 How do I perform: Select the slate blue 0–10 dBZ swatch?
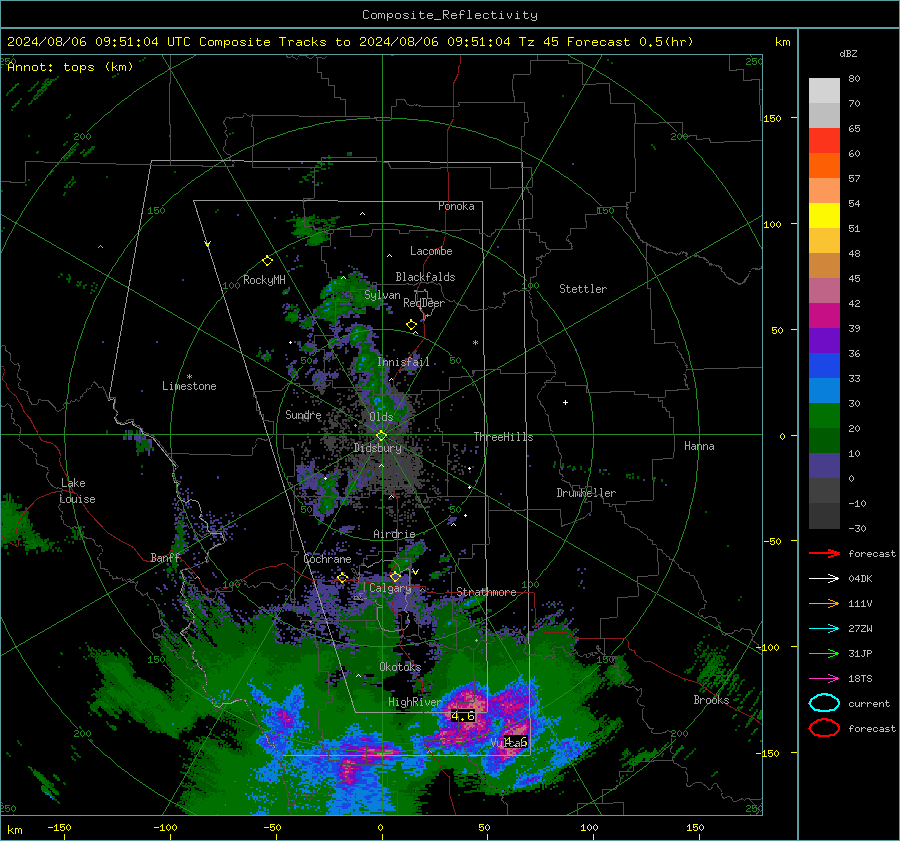point(824,466)
